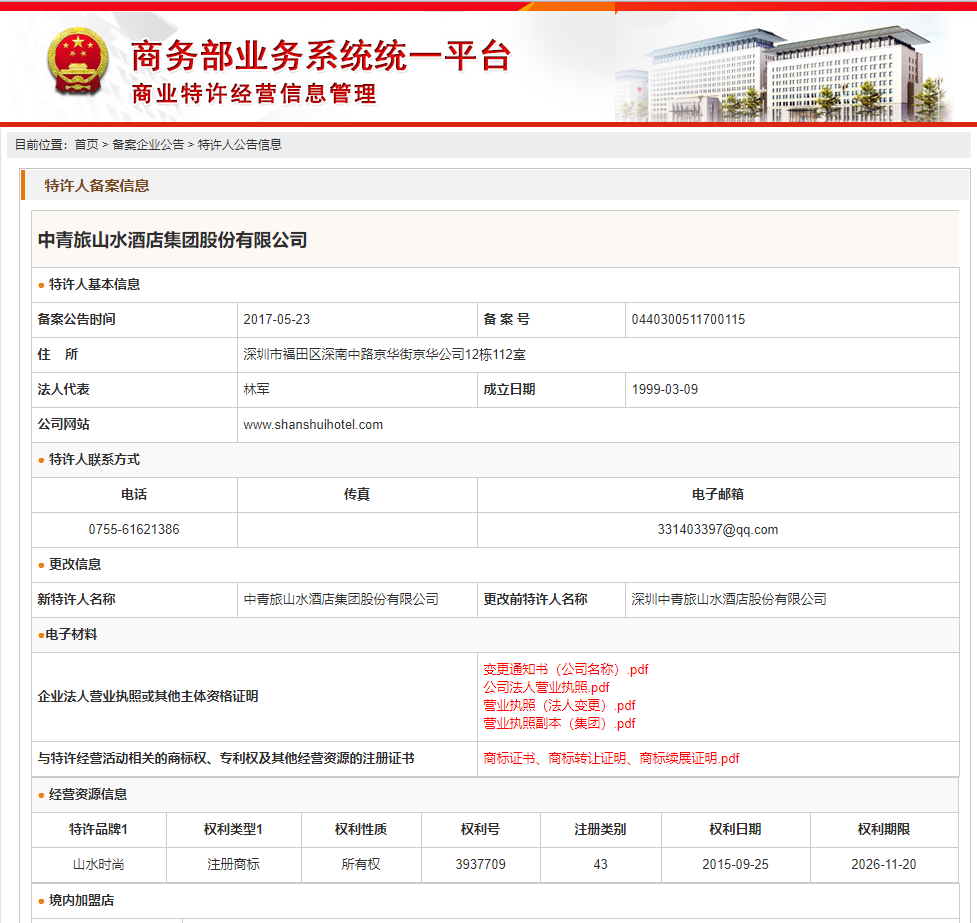Click registration class value 43

(601, 864)
